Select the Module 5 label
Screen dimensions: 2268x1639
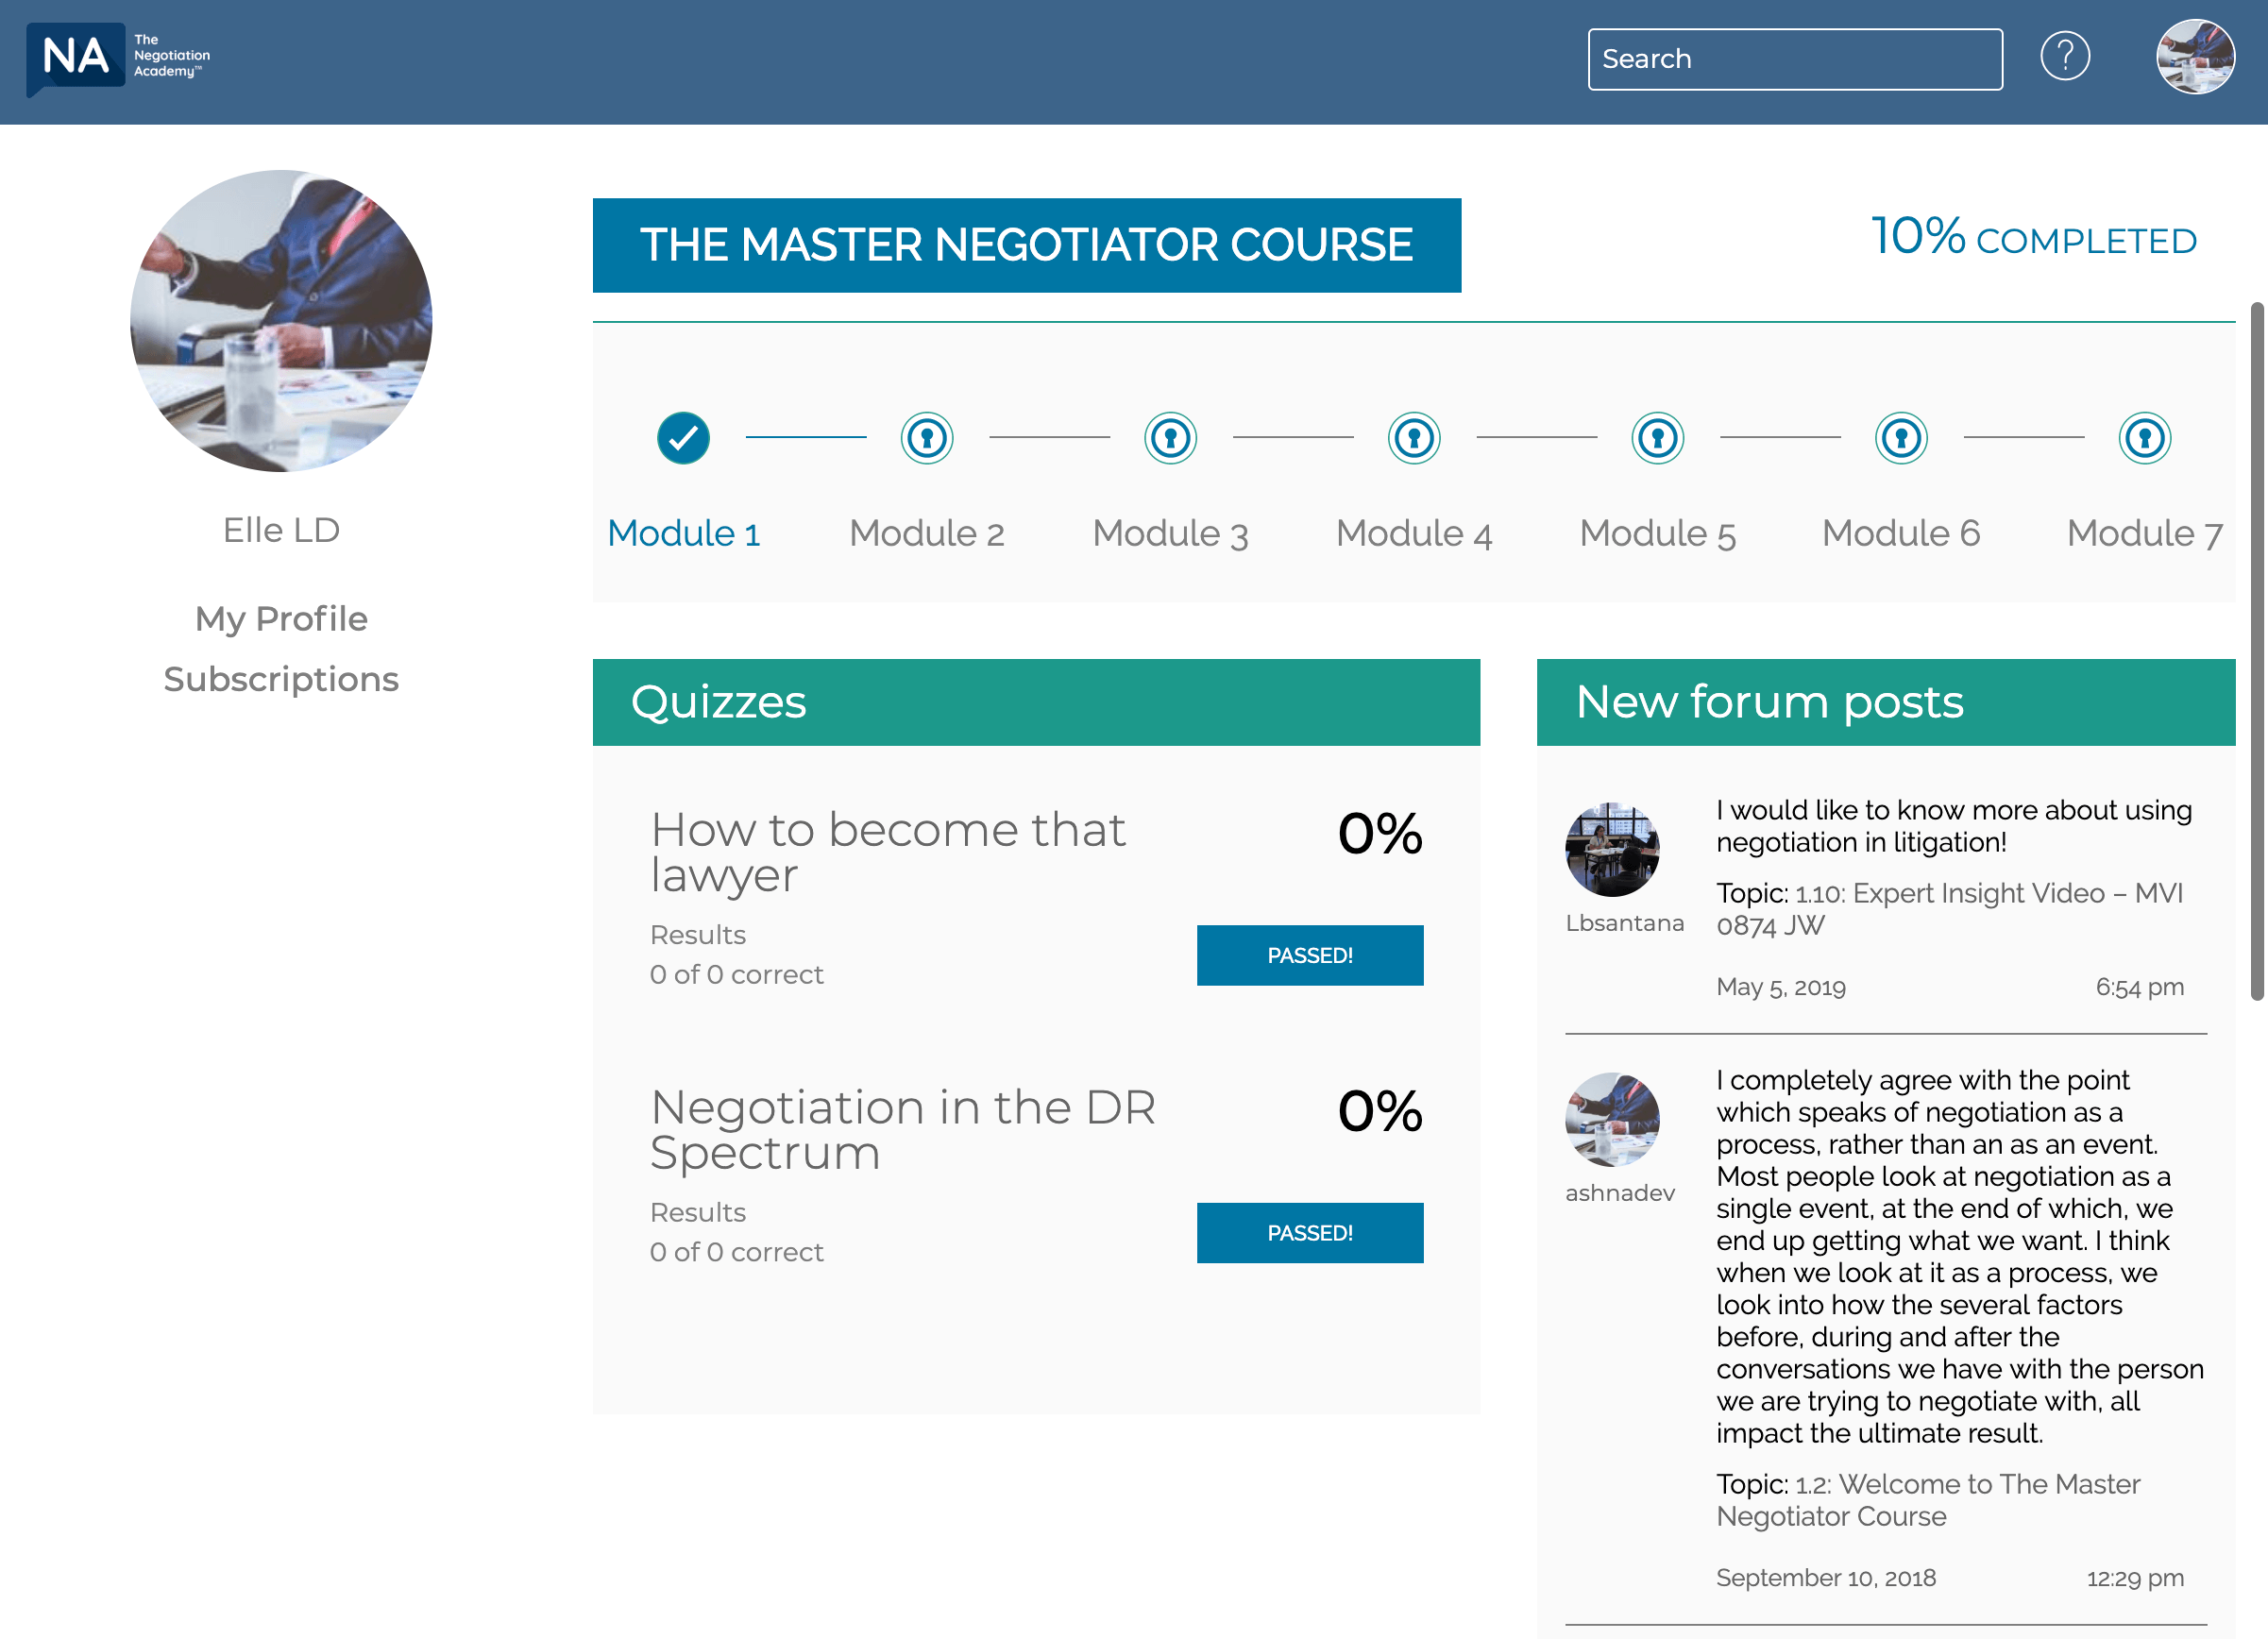coord(1658,533)
